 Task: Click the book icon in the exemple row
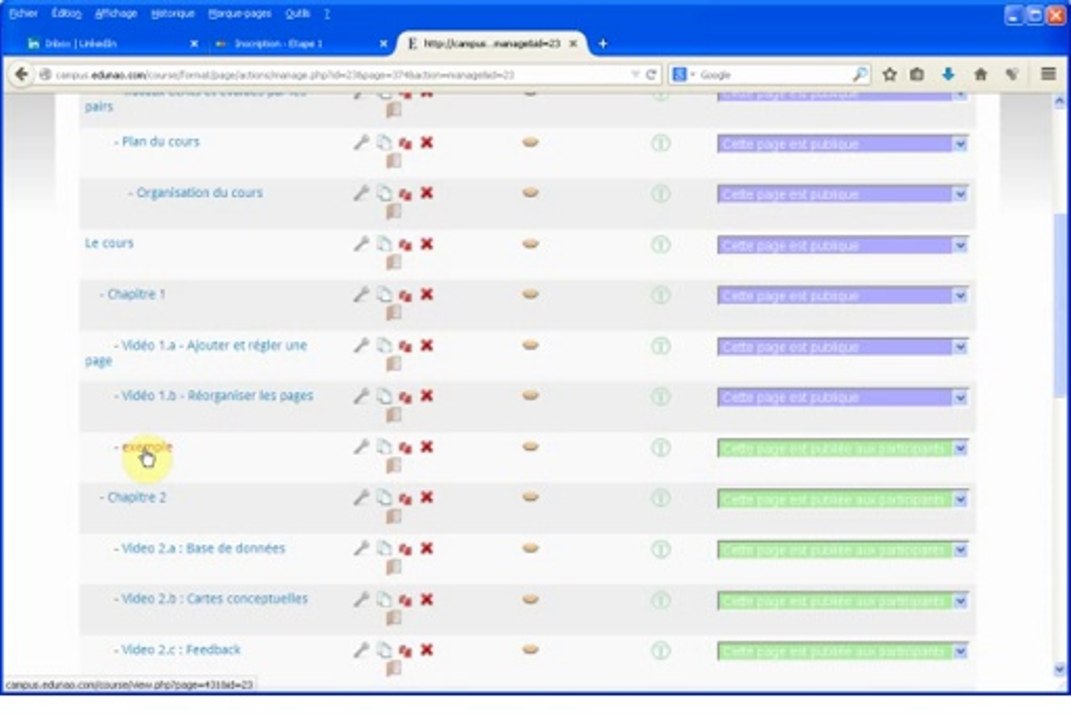click(x=393, y=466)
